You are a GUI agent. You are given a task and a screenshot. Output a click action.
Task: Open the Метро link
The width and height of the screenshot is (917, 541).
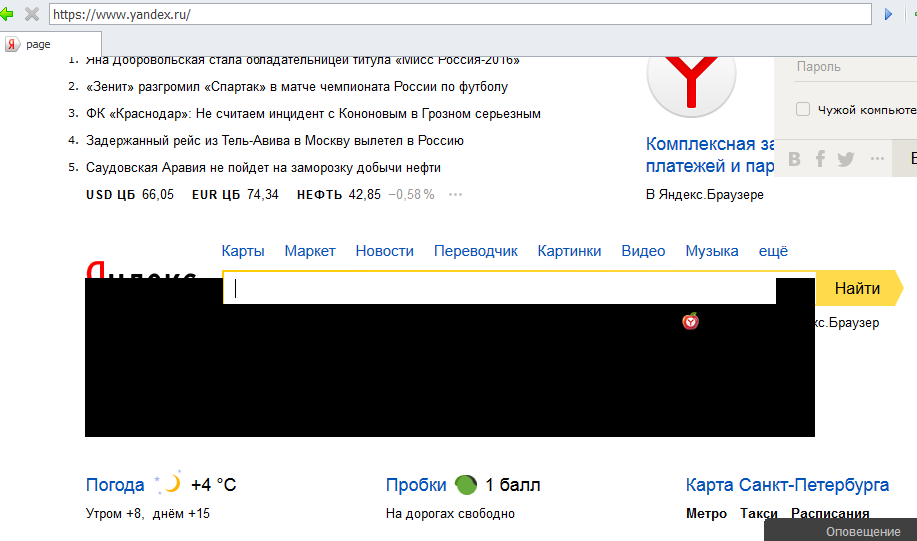[706, 514]
